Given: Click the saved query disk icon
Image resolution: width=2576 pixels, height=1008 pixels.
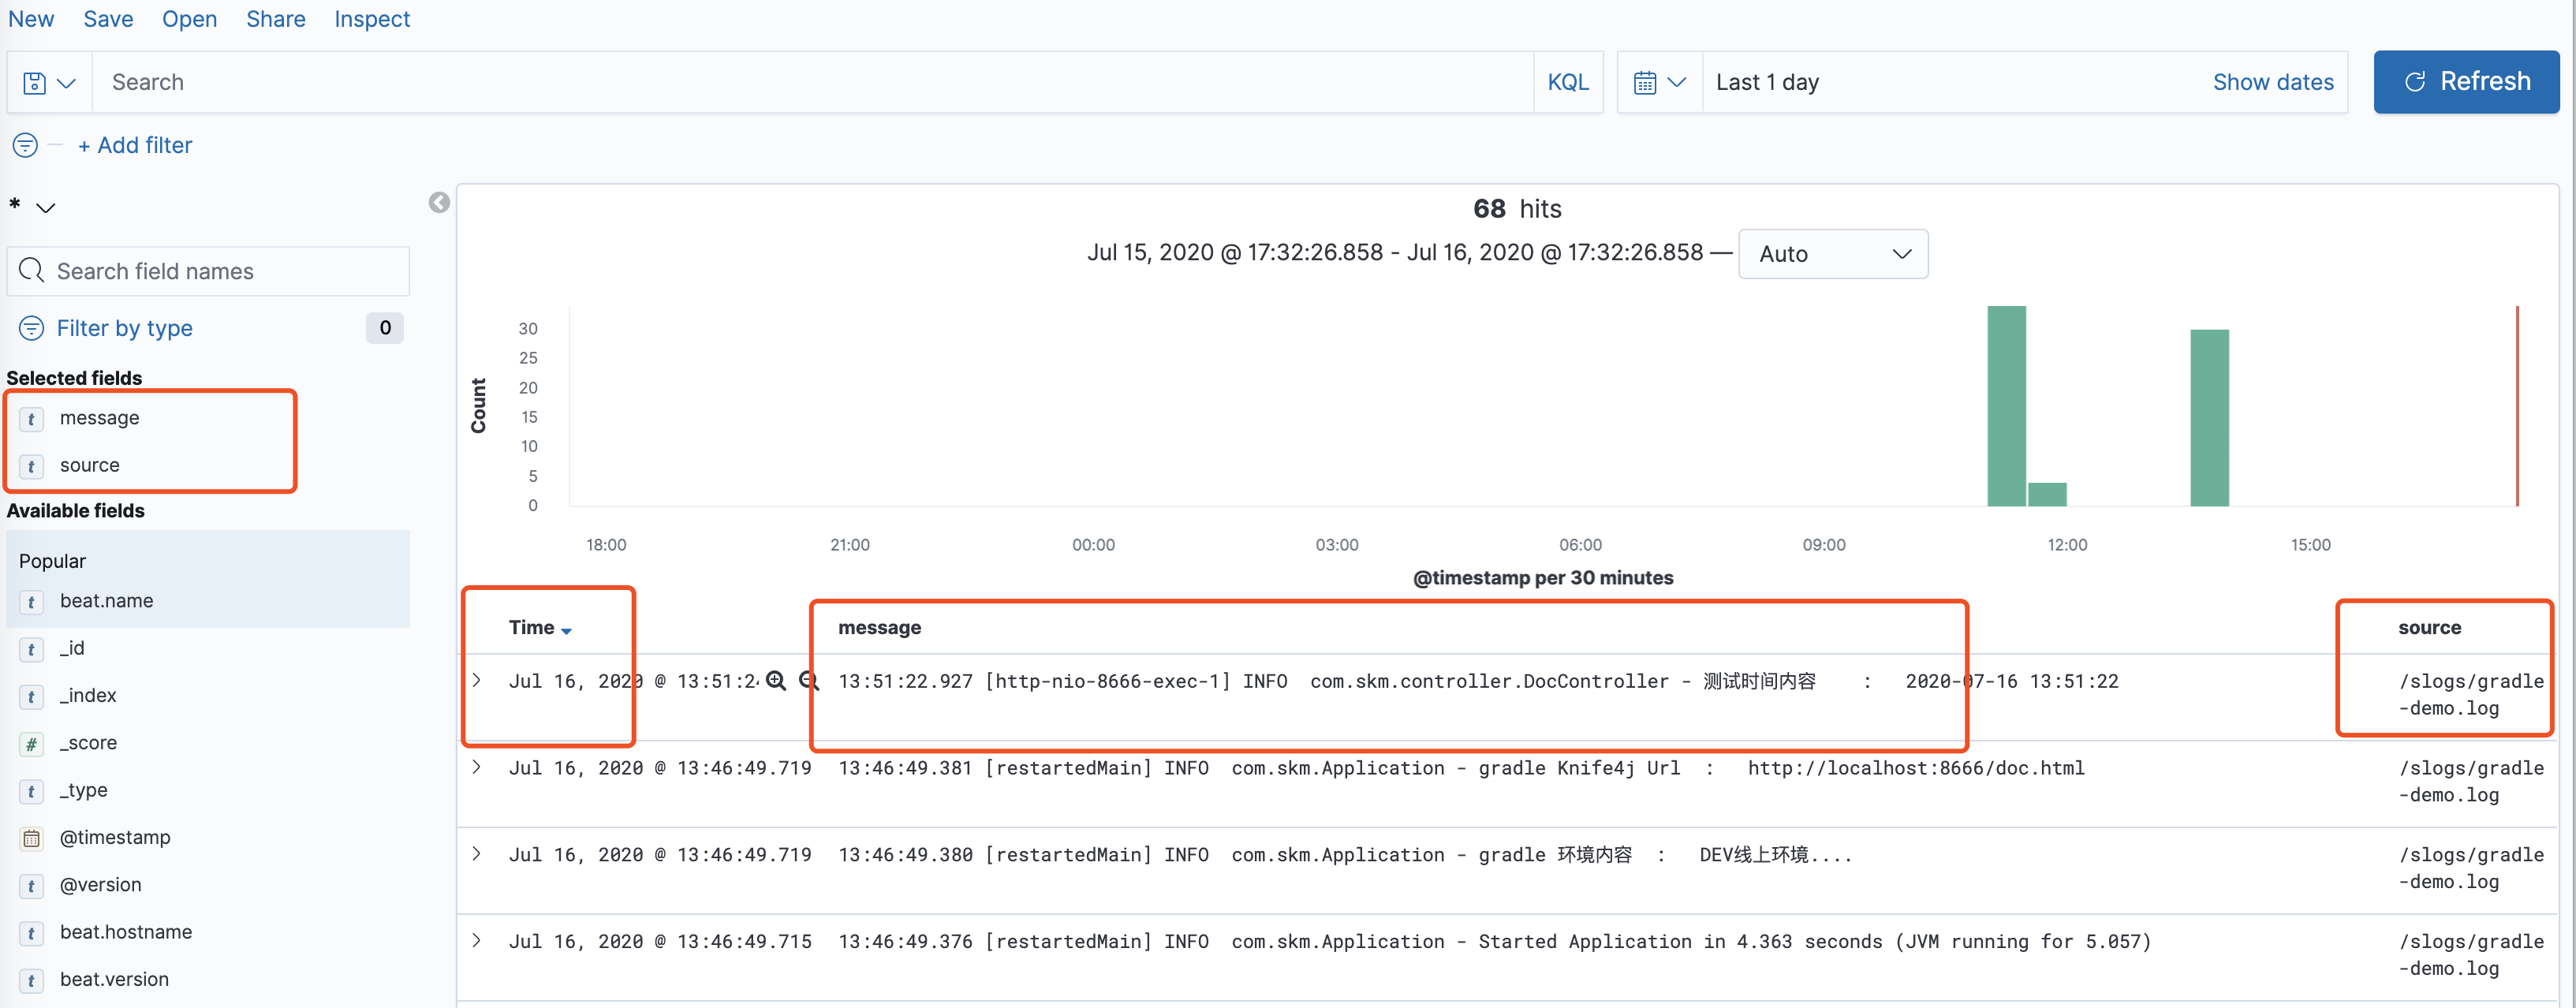Looking at the screenshot, I should coord(35,83).
